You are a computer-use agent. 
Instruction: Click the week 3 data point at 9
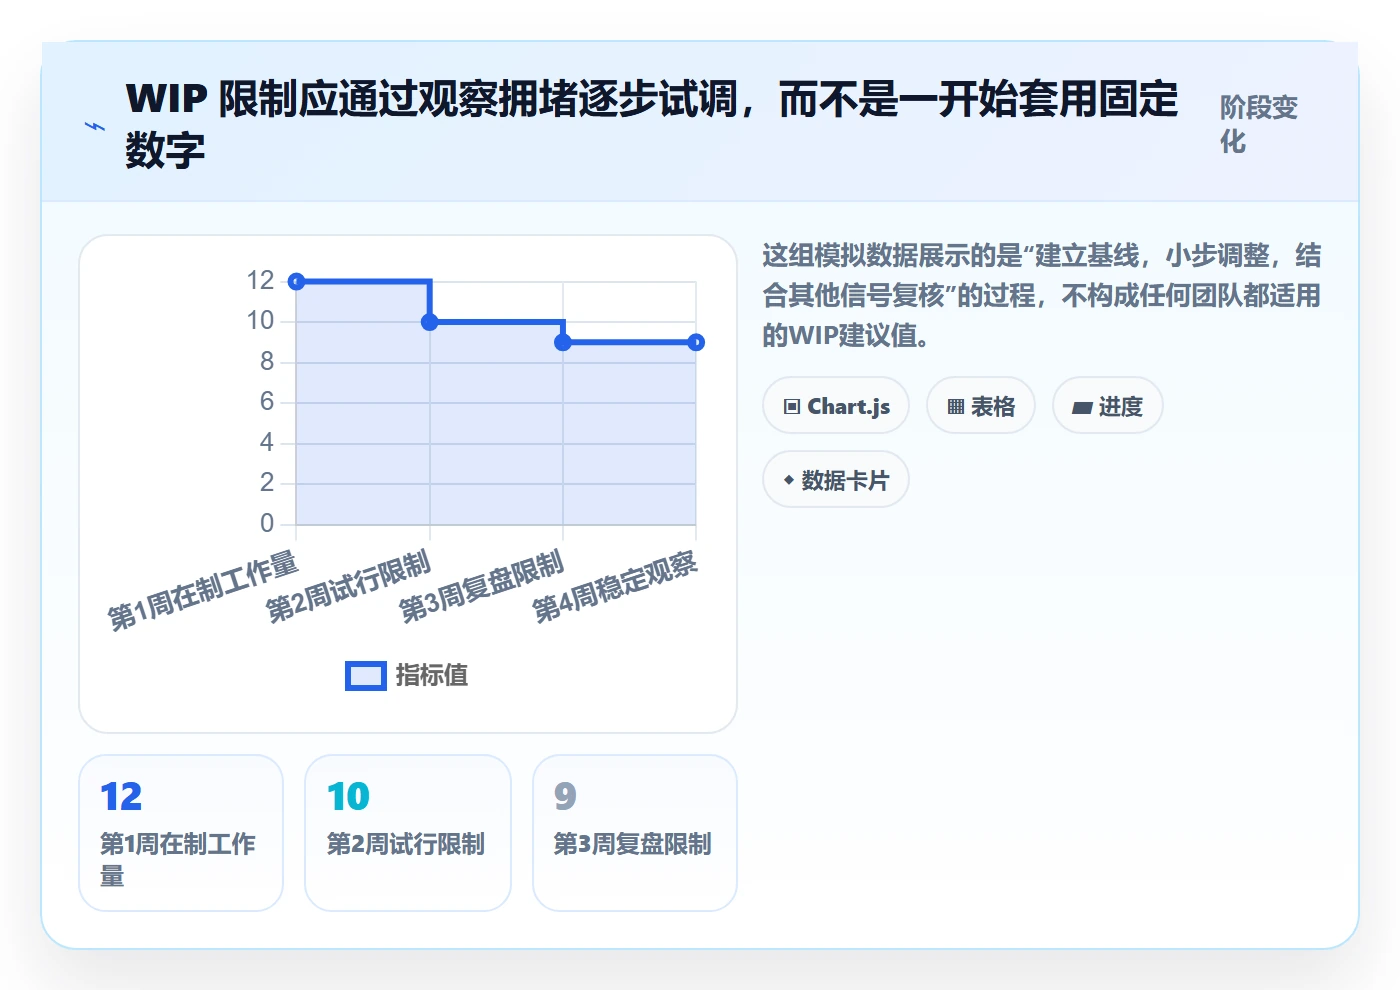point(563,342)
